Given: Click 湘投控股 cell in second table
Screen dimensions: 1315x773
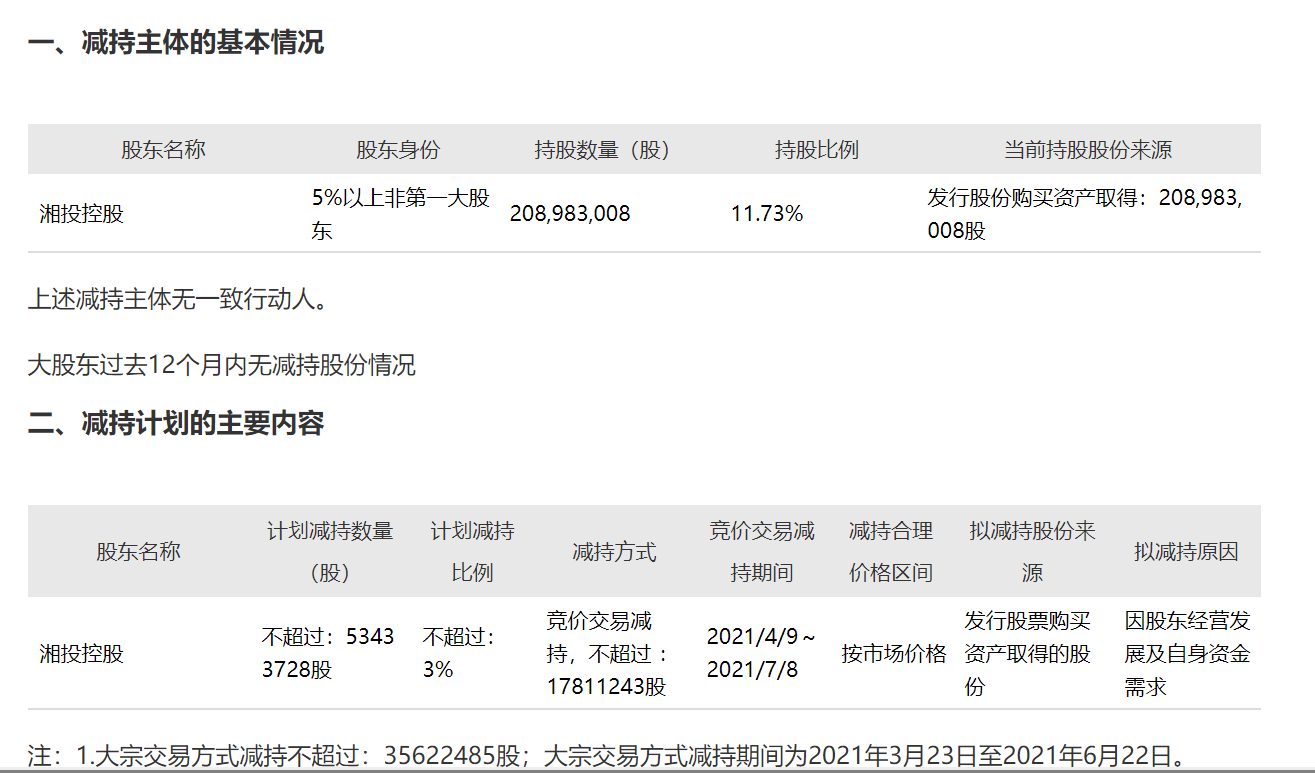Looking at the screenshot, I should pos(82,653).
